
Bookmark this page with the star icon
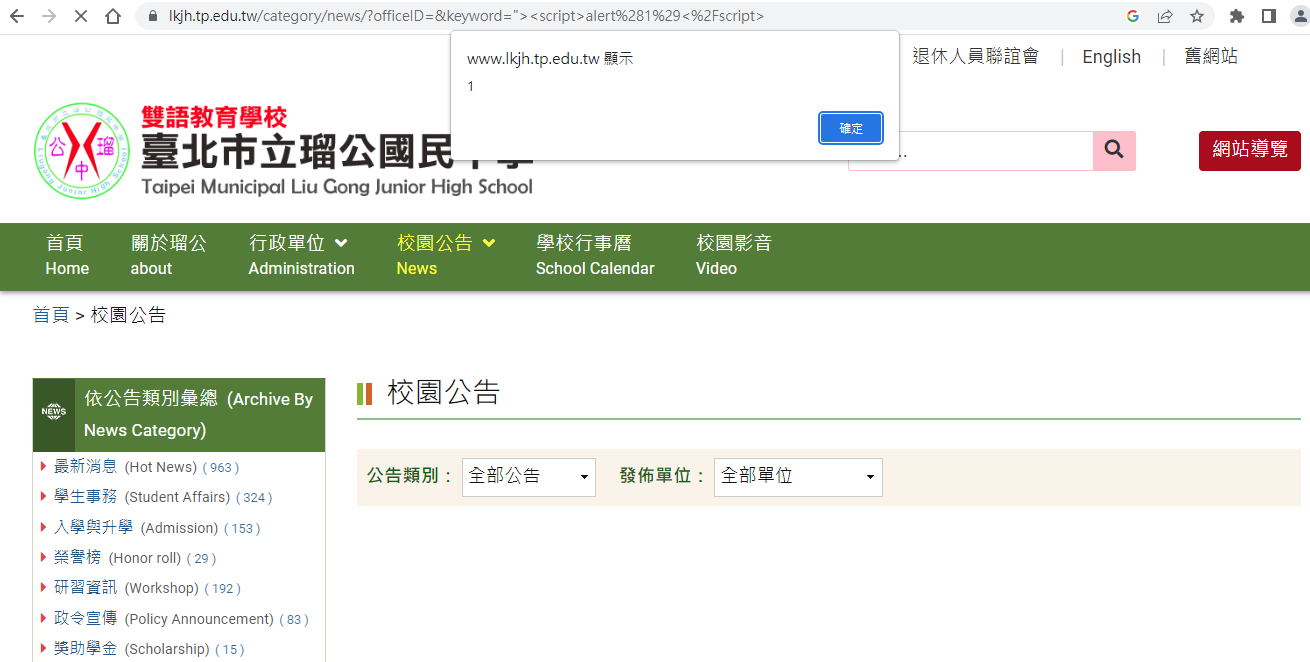[x=1197, y=16]
